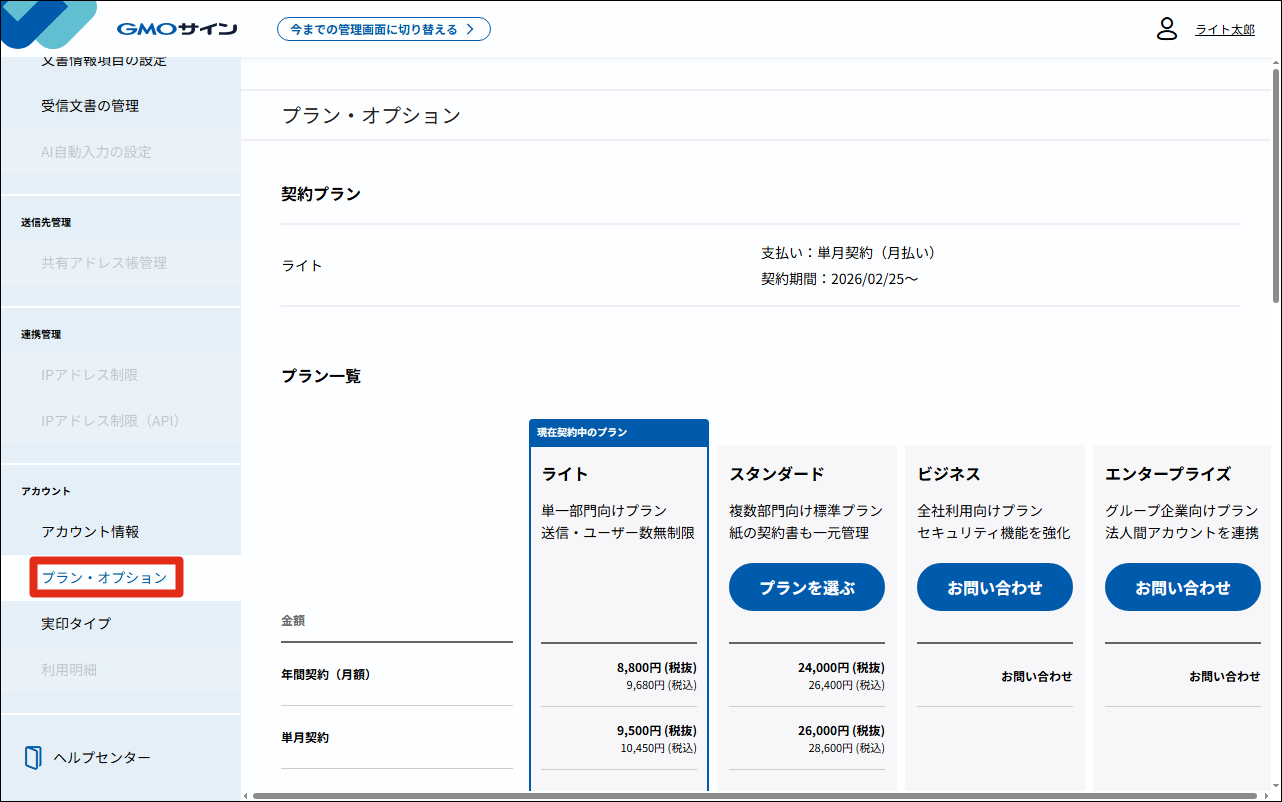Click the 28,600円 (税込) price
This screenshot has width=1282, height=802.
[x=846, y=748]
